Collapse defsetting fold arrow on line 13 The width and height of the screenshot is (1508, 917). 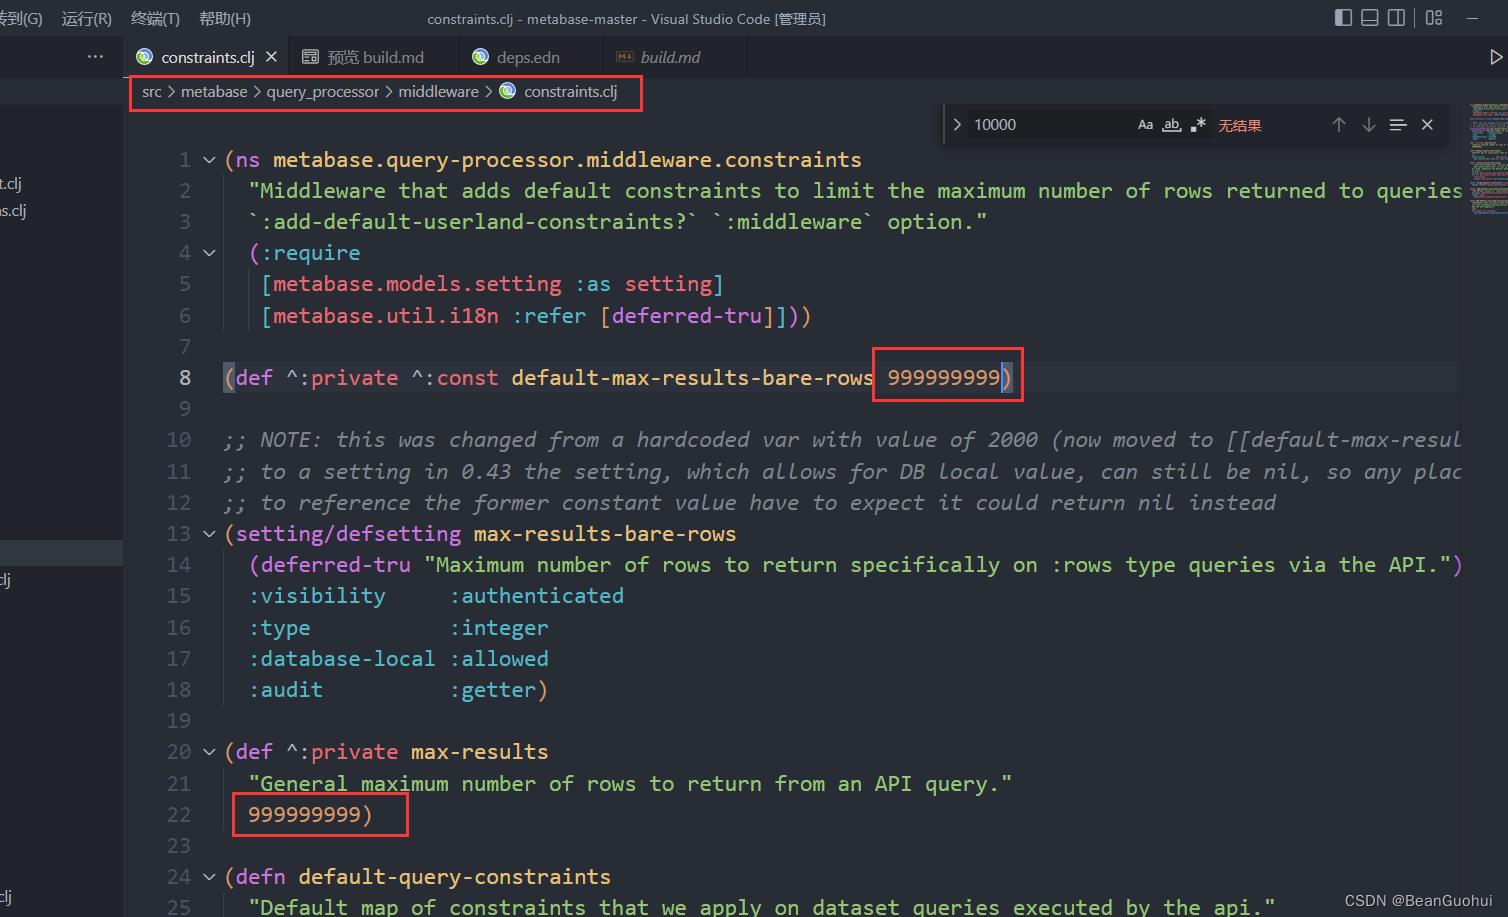[209, 534]
